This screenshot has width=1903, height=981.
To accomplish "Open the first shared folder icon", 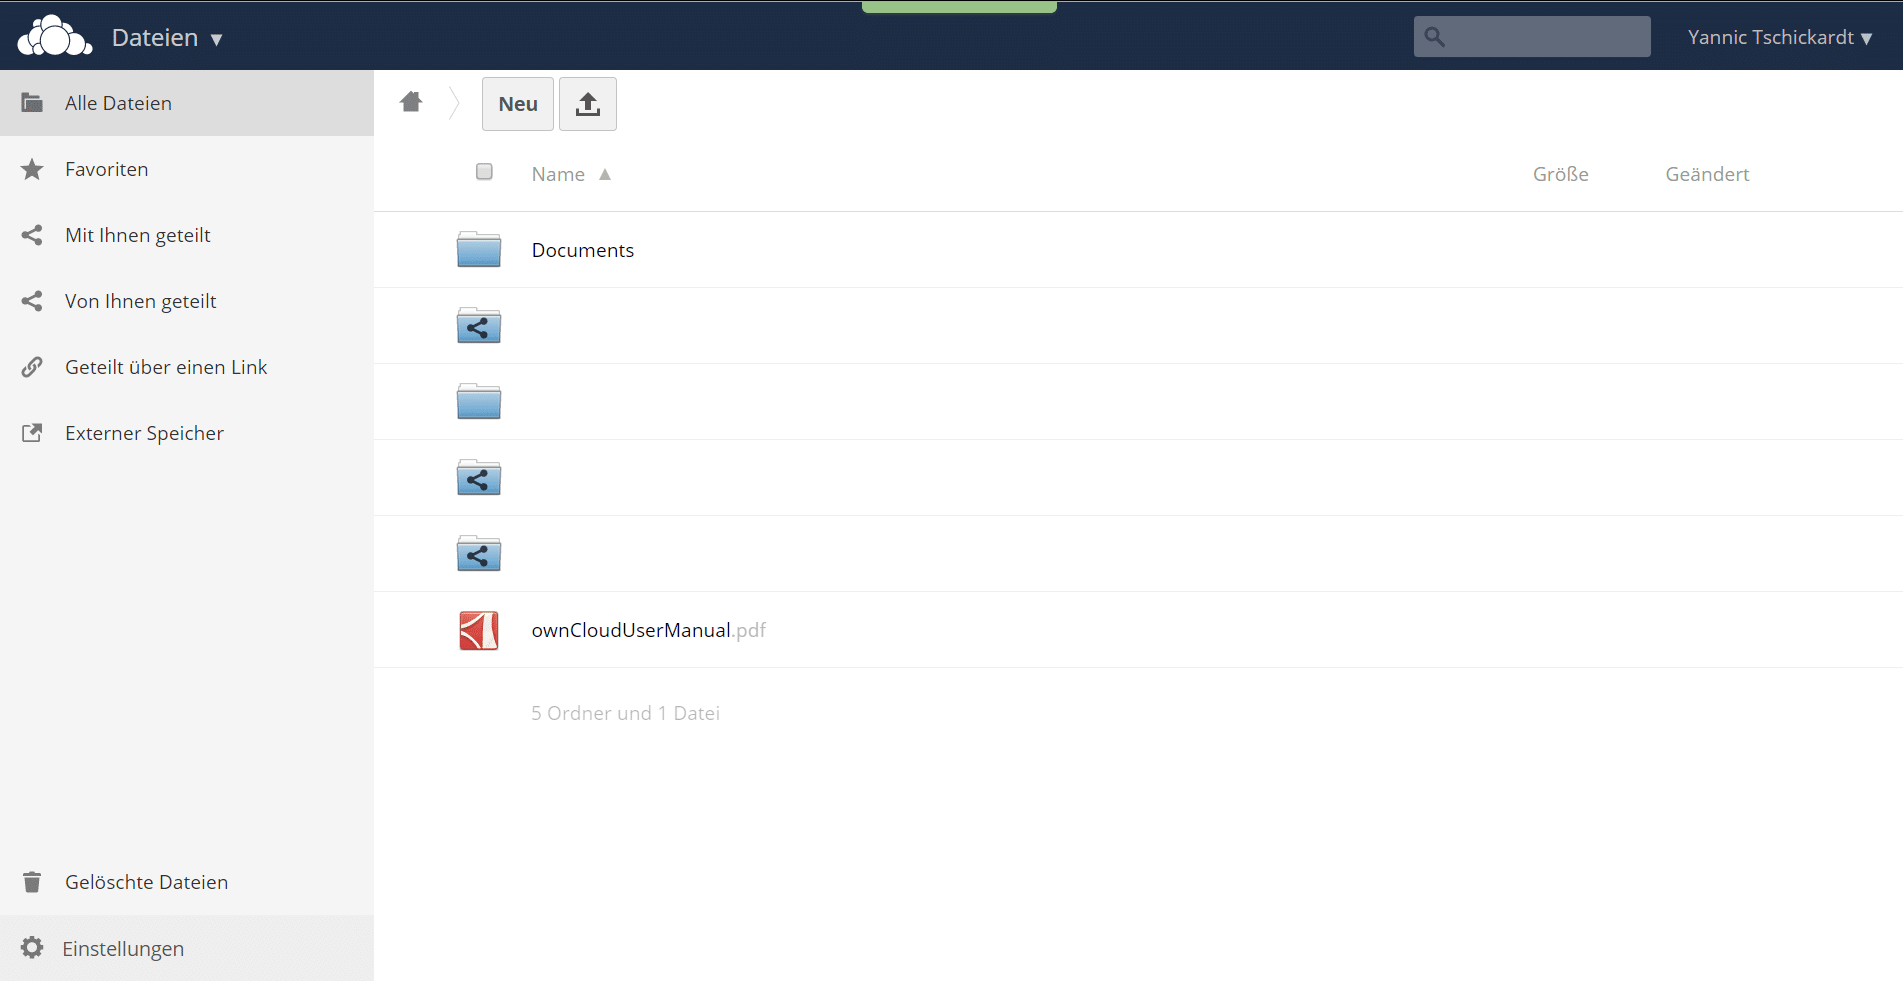I will pos(479,326).
